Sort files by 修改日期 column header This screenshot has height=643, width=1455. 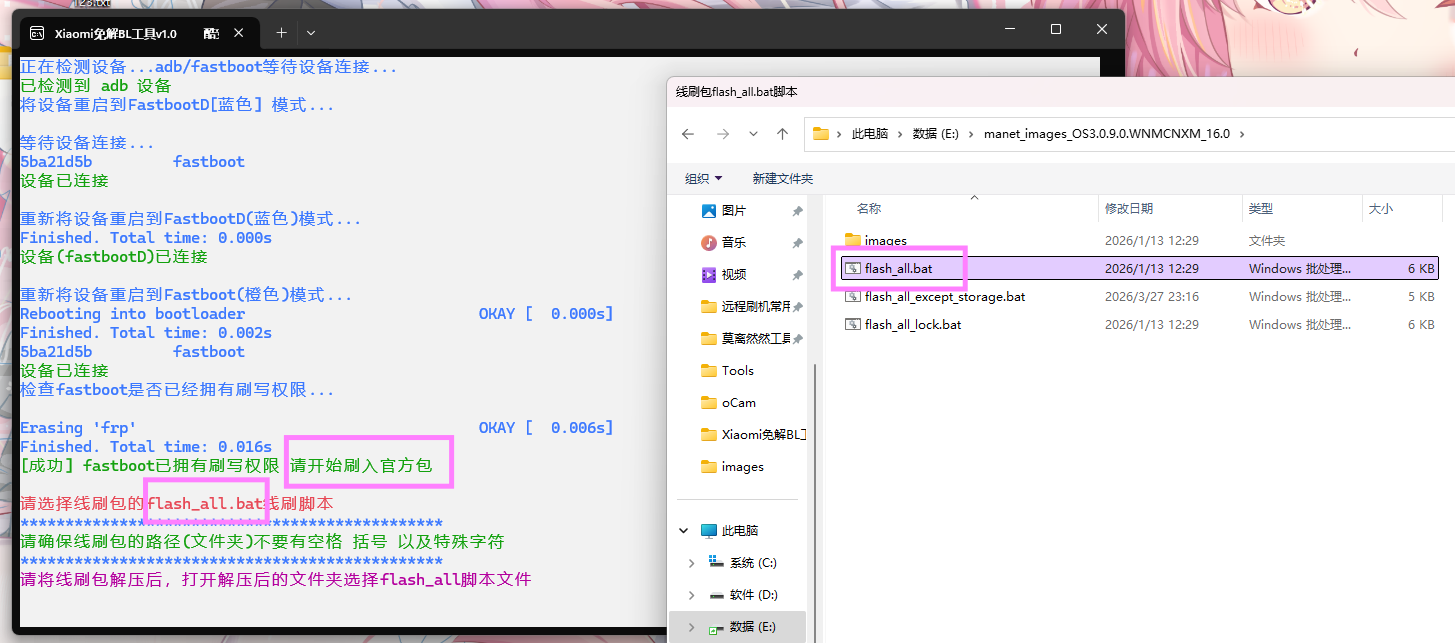1129,209
